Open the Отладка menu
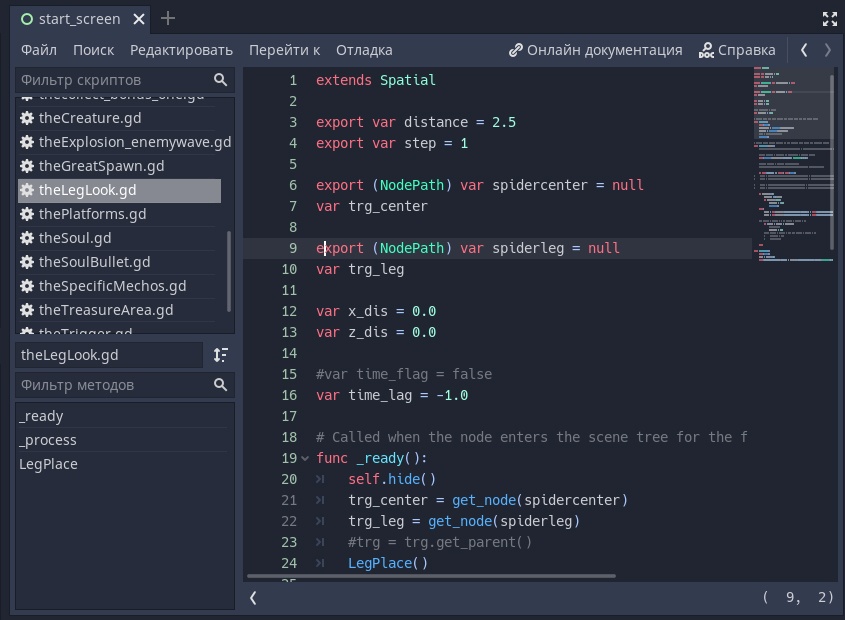 click(365, 49)
